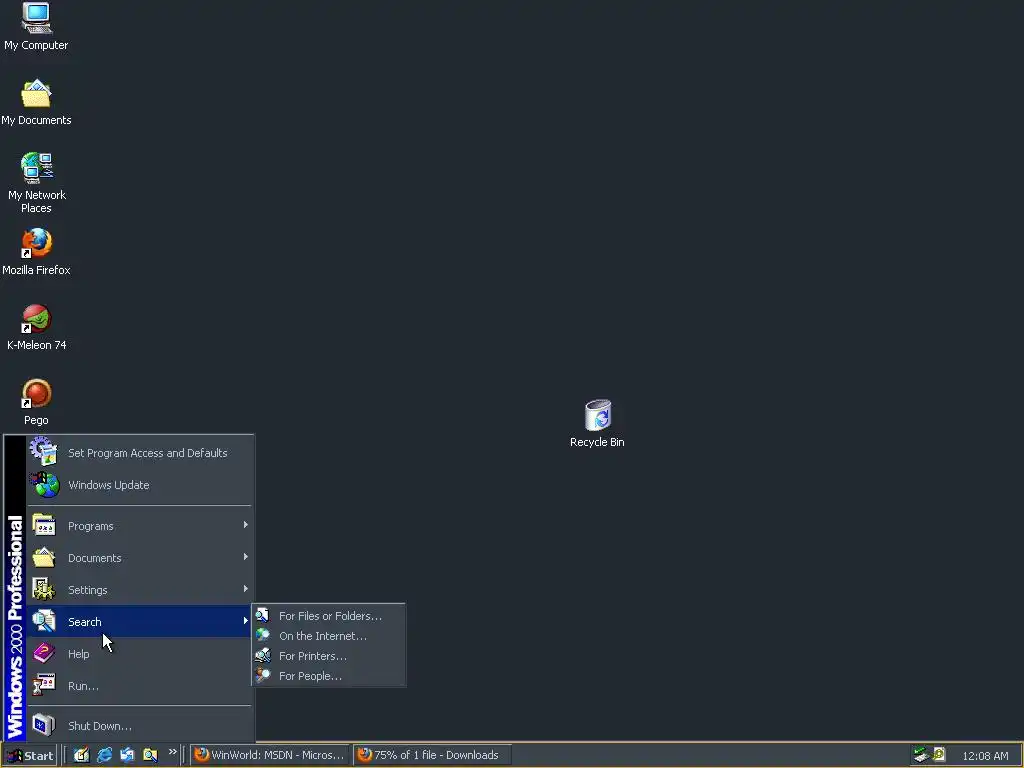Switch to 75% of 1 file Downloads window
The image size is (1024, 768).
tap(432, 755)
